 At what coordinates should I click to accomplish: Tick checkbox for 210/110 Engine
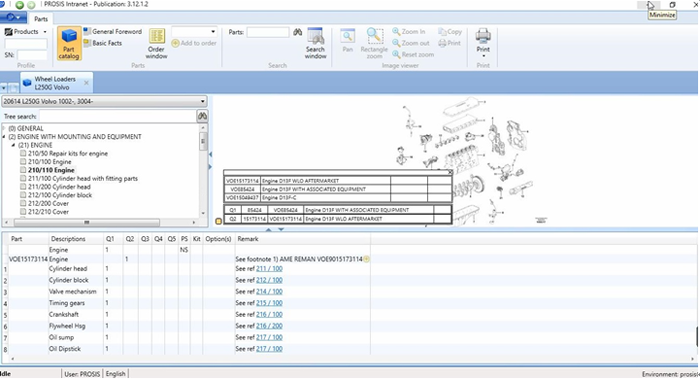(x=23, y=170)
